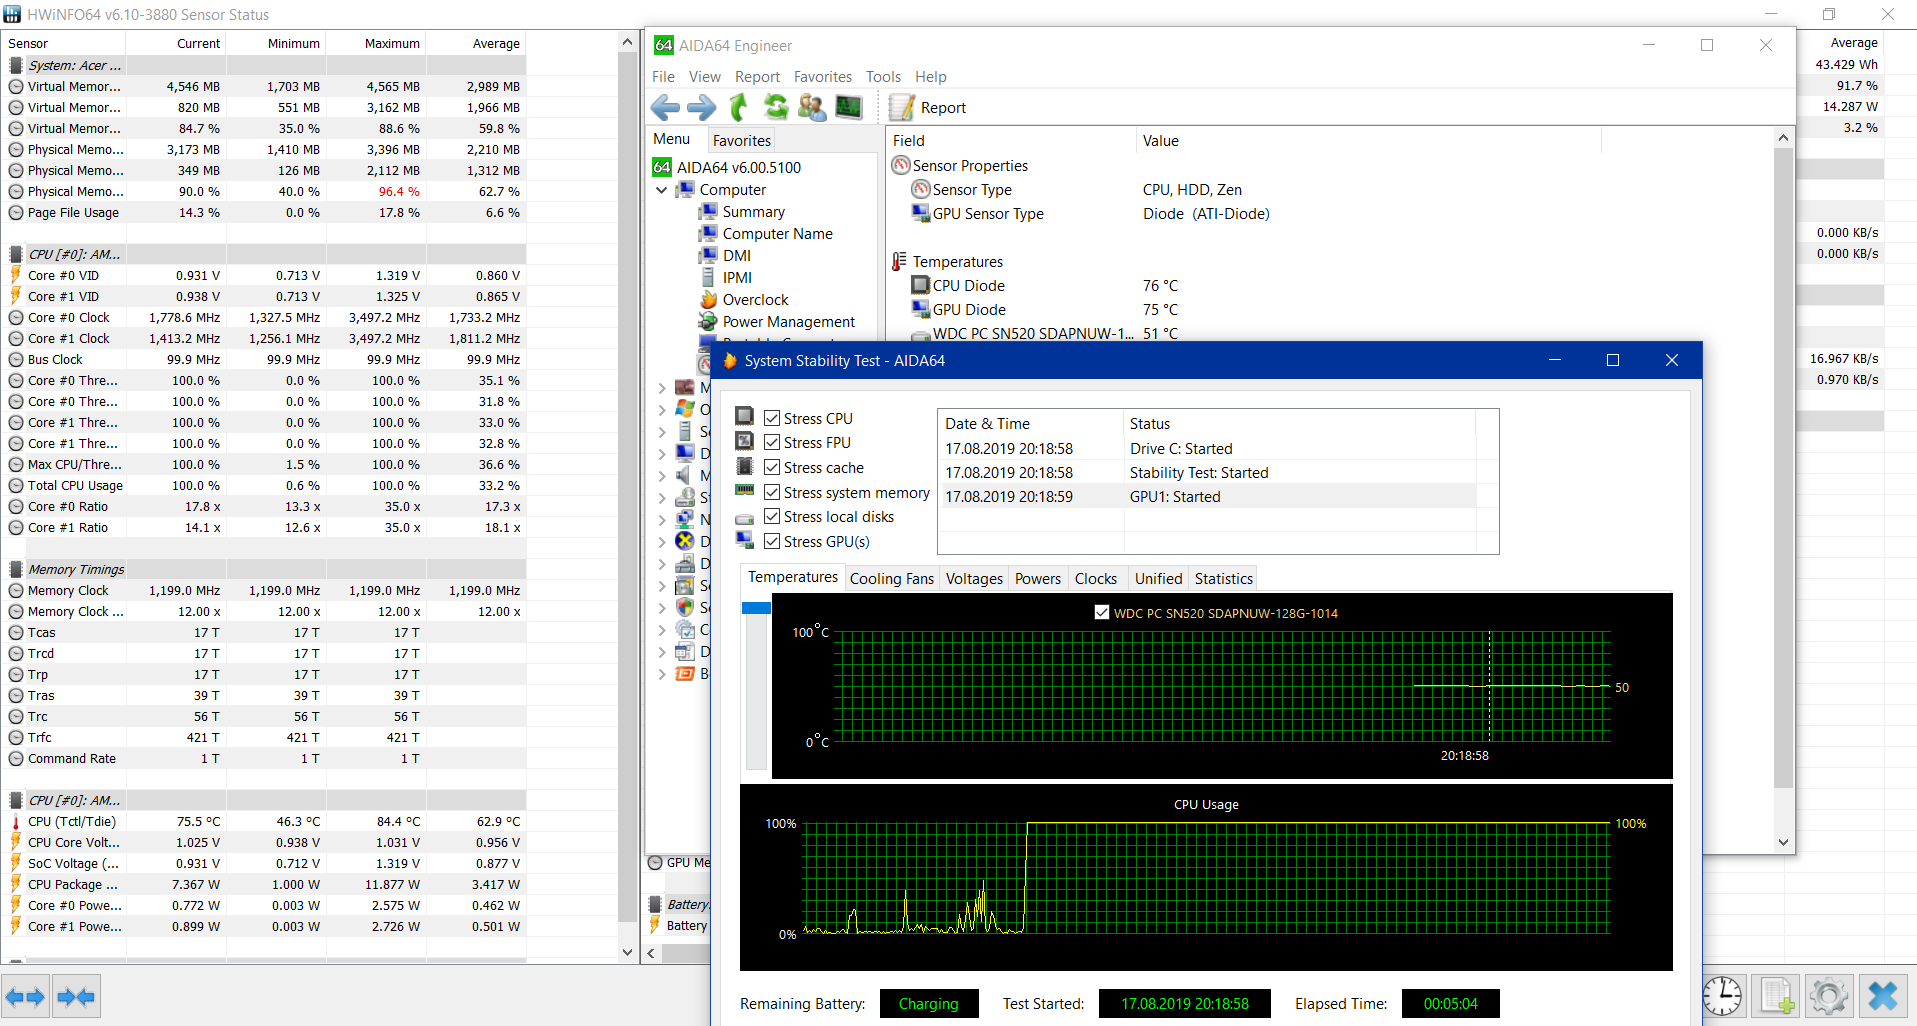Switch to Clocks tab
Screen dimensions: 1917x1026
pos(1095,578)
